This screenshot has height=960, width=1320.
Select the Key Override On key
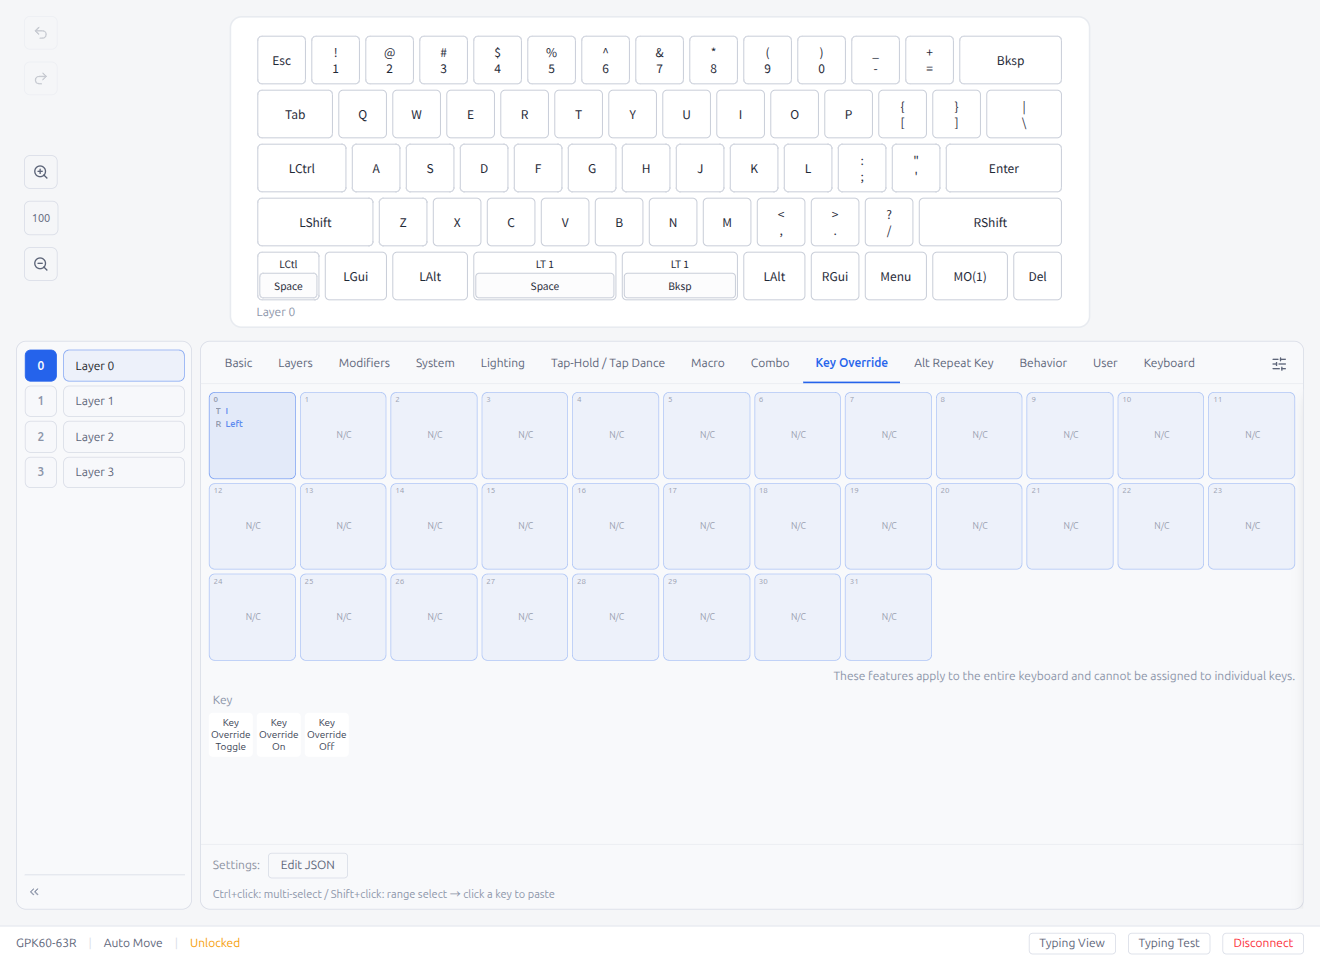(x=279, y=735)
